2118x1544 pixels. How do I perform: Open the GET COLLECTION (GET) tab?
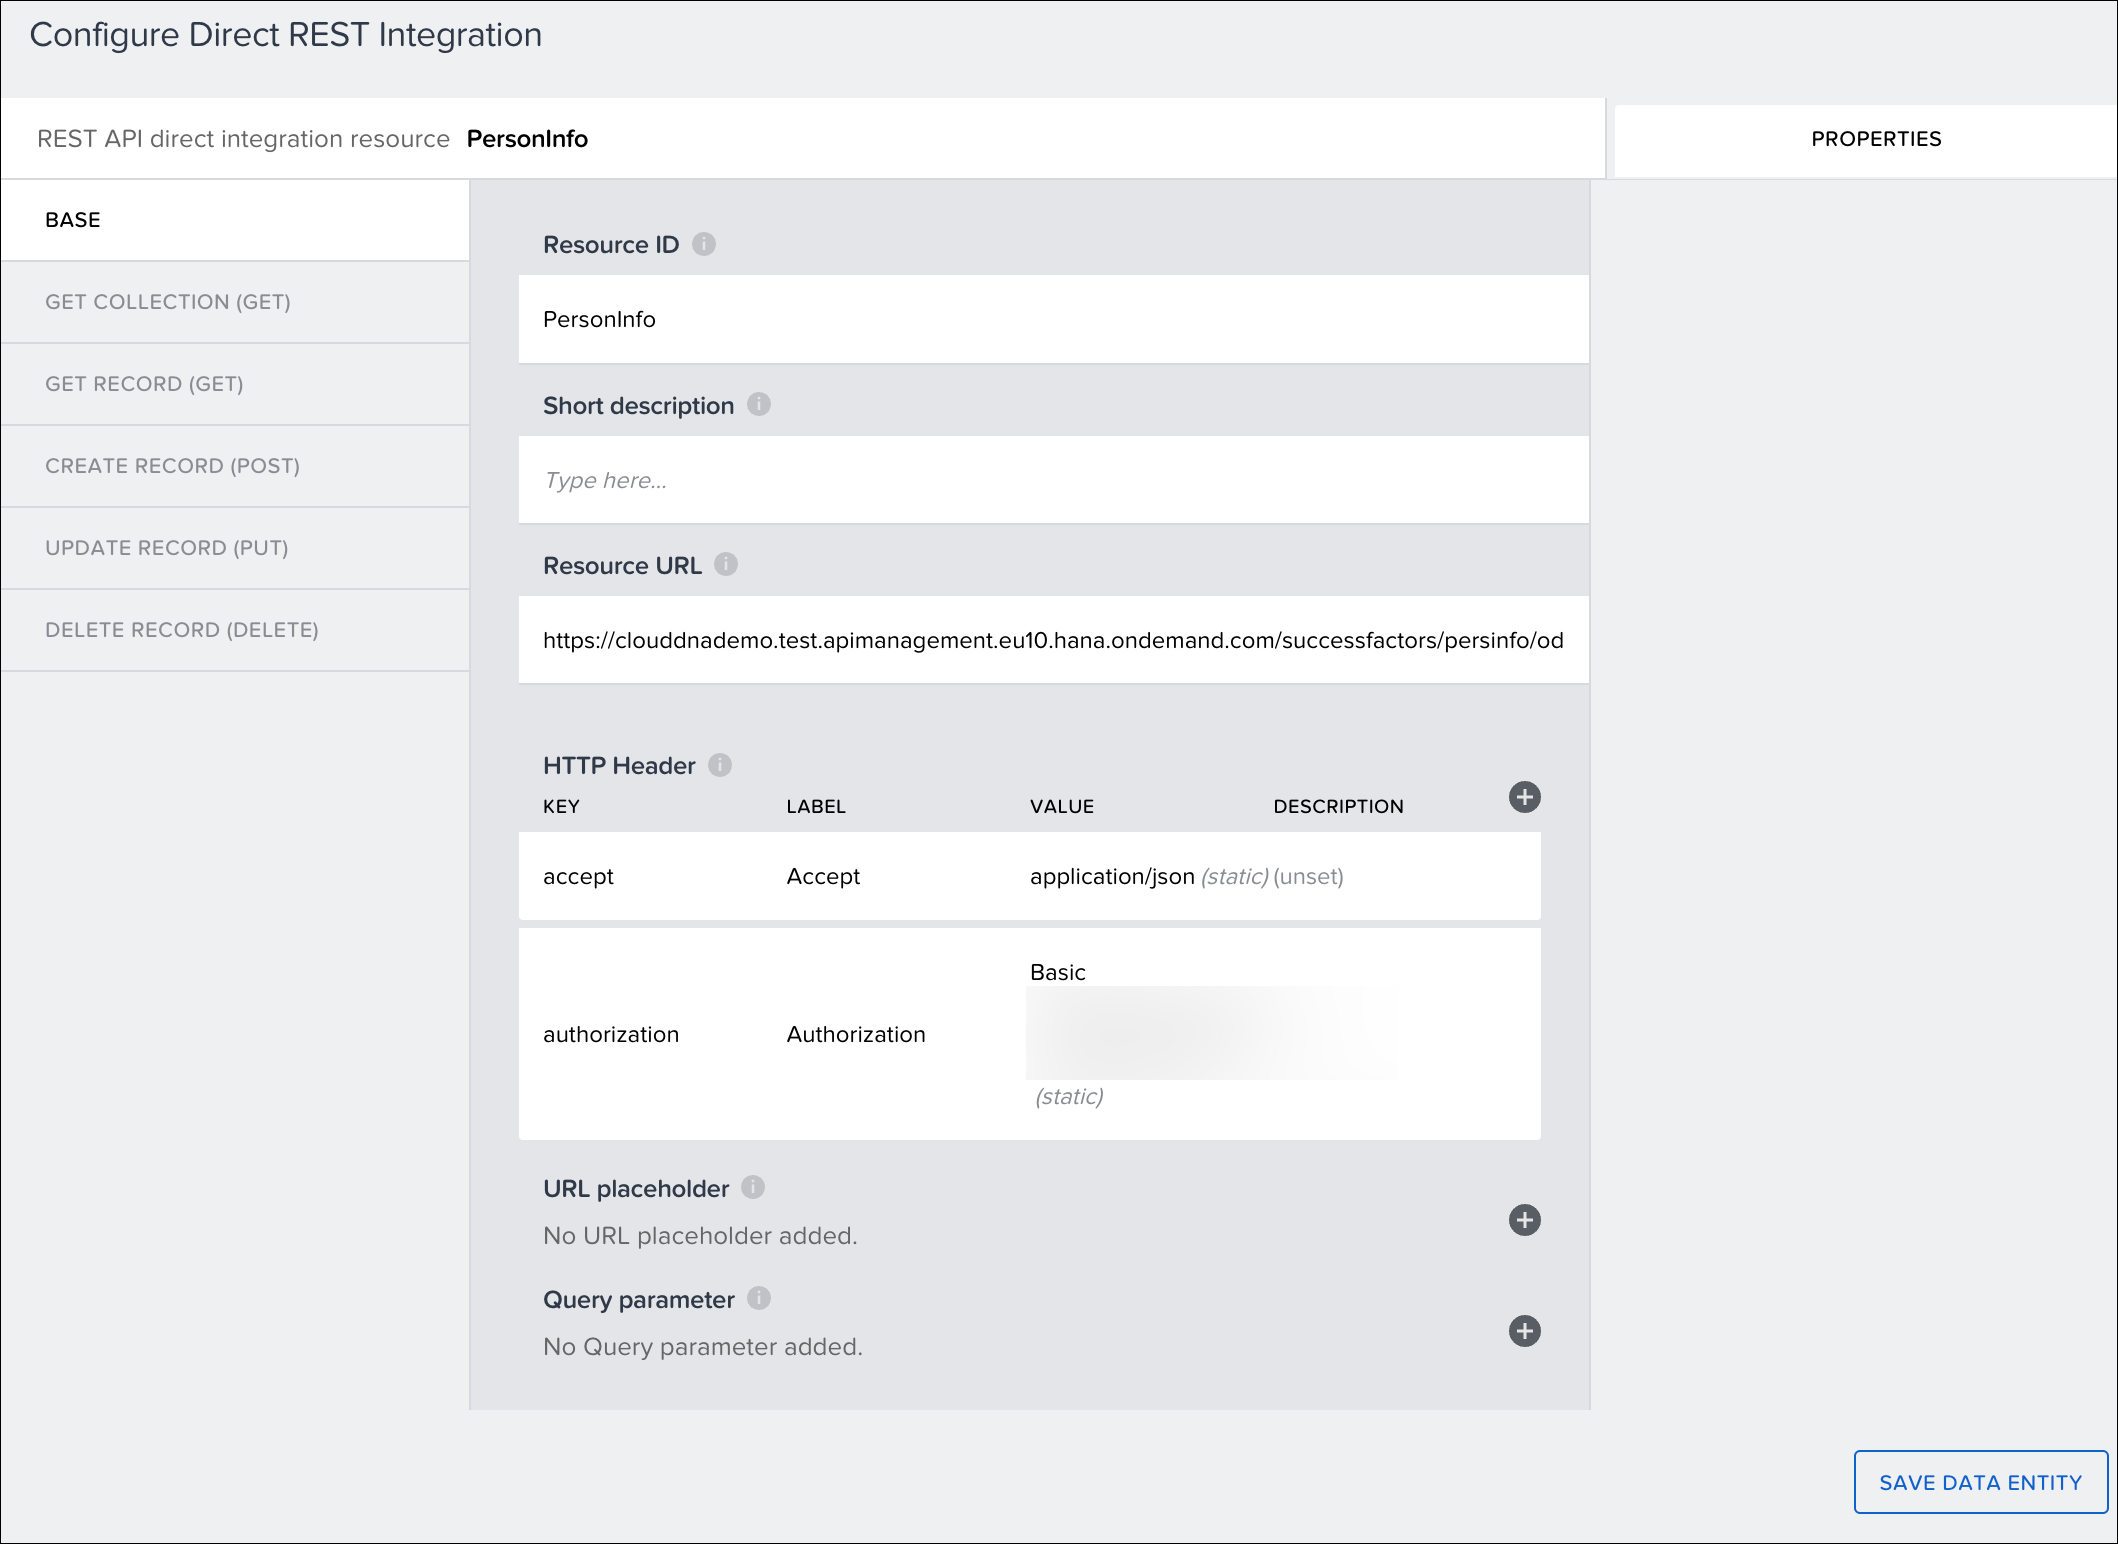coord(235,302)
